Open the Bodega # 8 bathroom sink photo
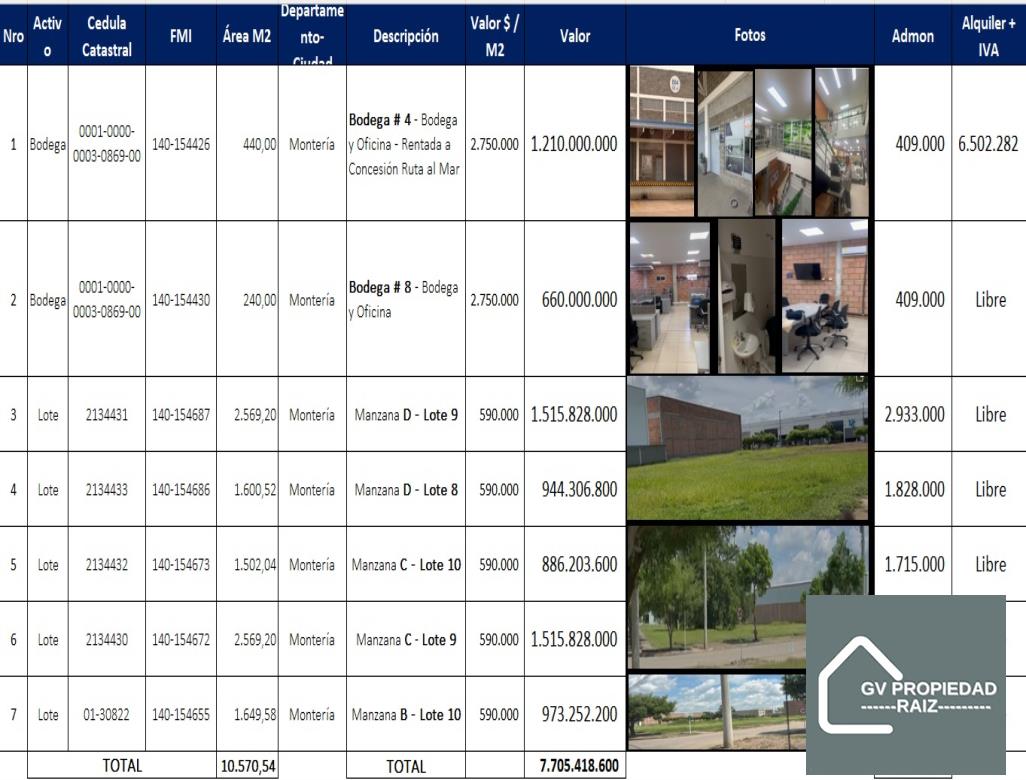The image size is (1026, 780). [746, 296]
